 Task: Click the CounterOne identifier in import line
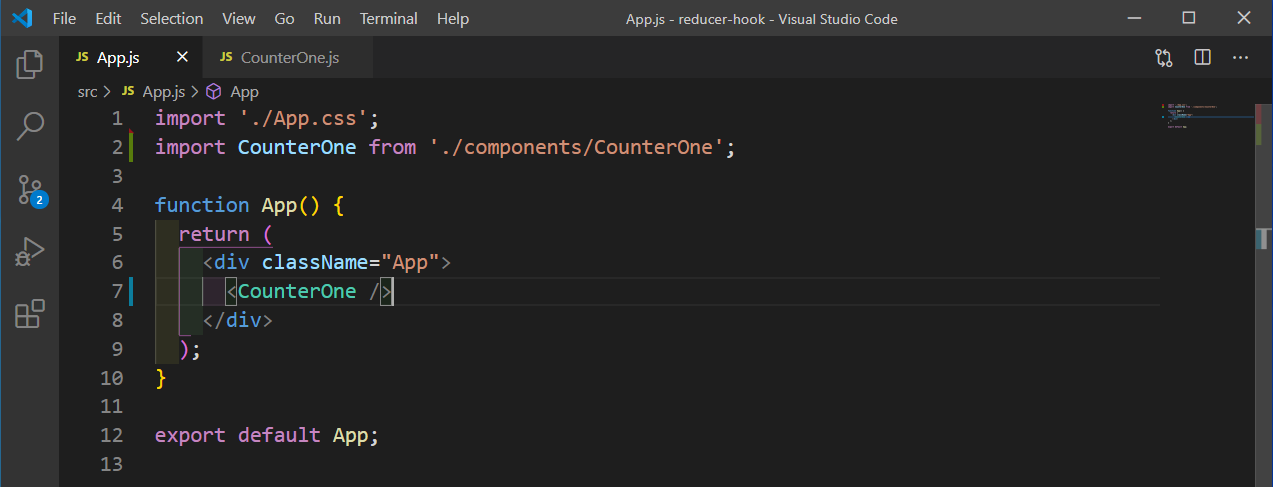297,148
